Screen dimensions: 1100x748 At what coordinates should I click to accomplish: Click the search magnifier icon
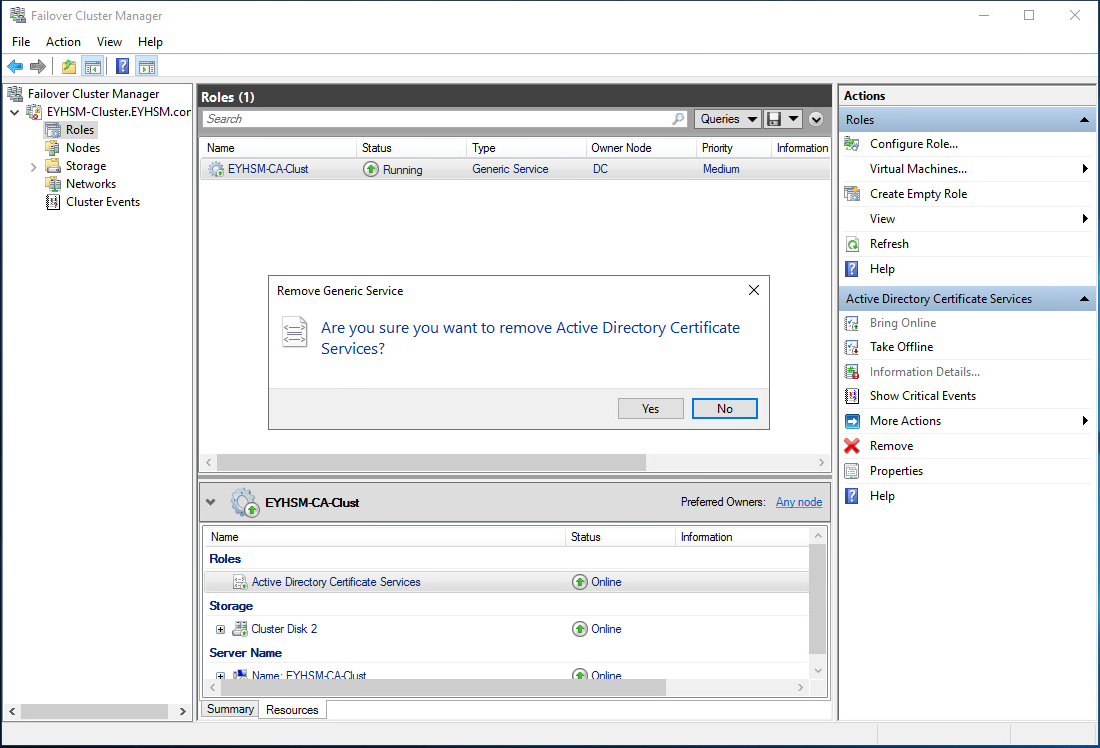coord(678,119)
